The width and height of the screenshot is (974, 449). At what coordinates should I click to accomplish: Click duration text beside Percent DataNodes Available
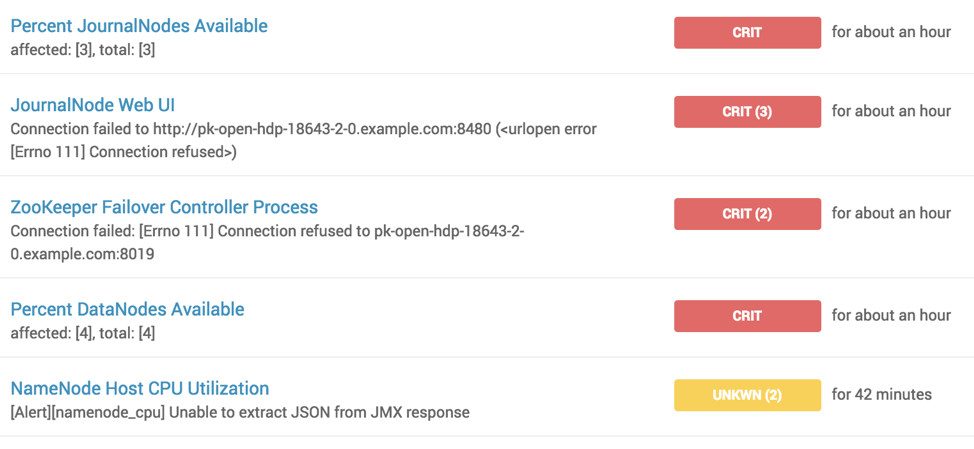pos(891,315)
